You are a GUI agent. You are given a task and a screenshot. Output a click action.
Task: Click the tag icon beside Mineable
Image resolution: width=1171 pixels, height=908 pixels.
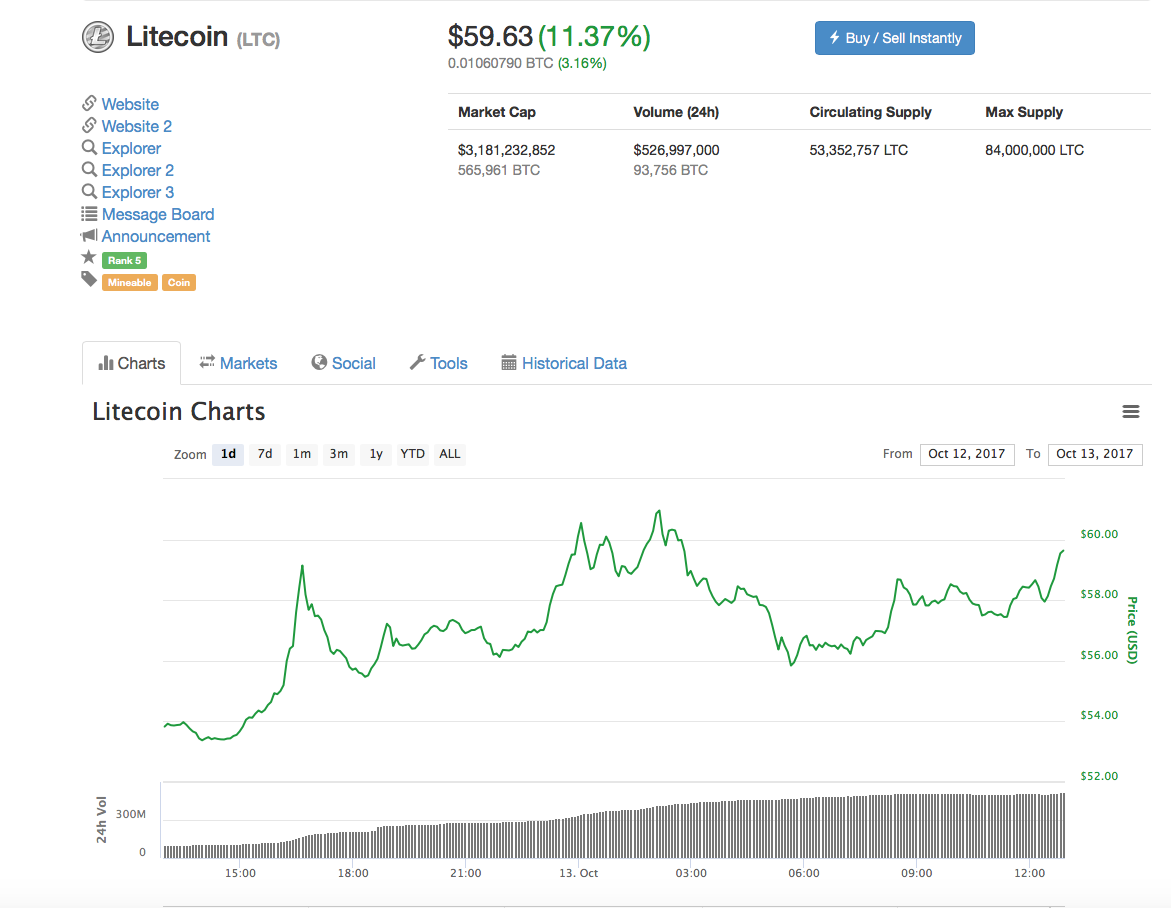tap(89, 280)
